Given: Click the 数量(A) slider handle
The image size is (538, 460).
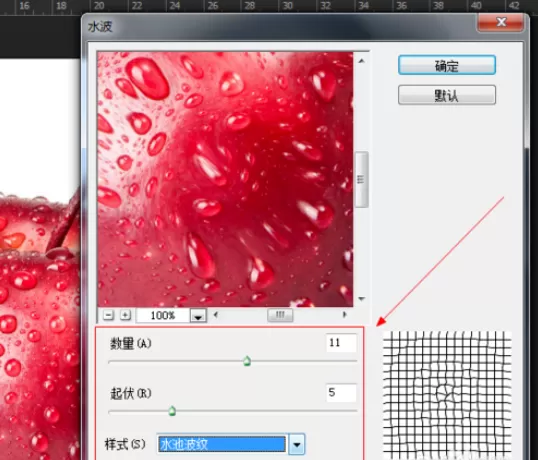Looking at the screenshot, I should coord(247,361).
